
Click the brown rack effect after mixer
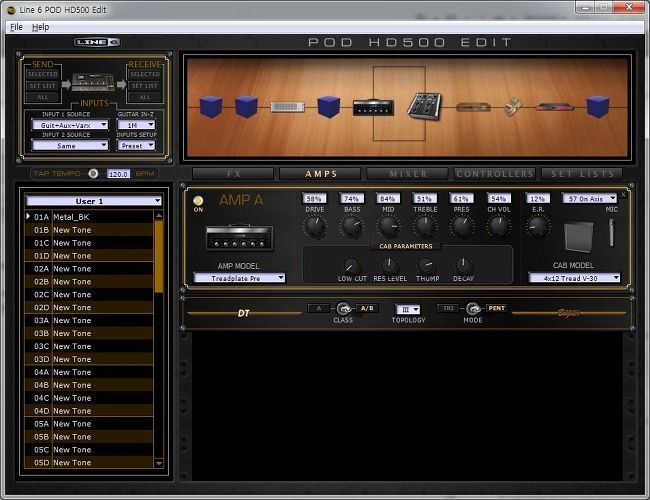click(473, 108)
